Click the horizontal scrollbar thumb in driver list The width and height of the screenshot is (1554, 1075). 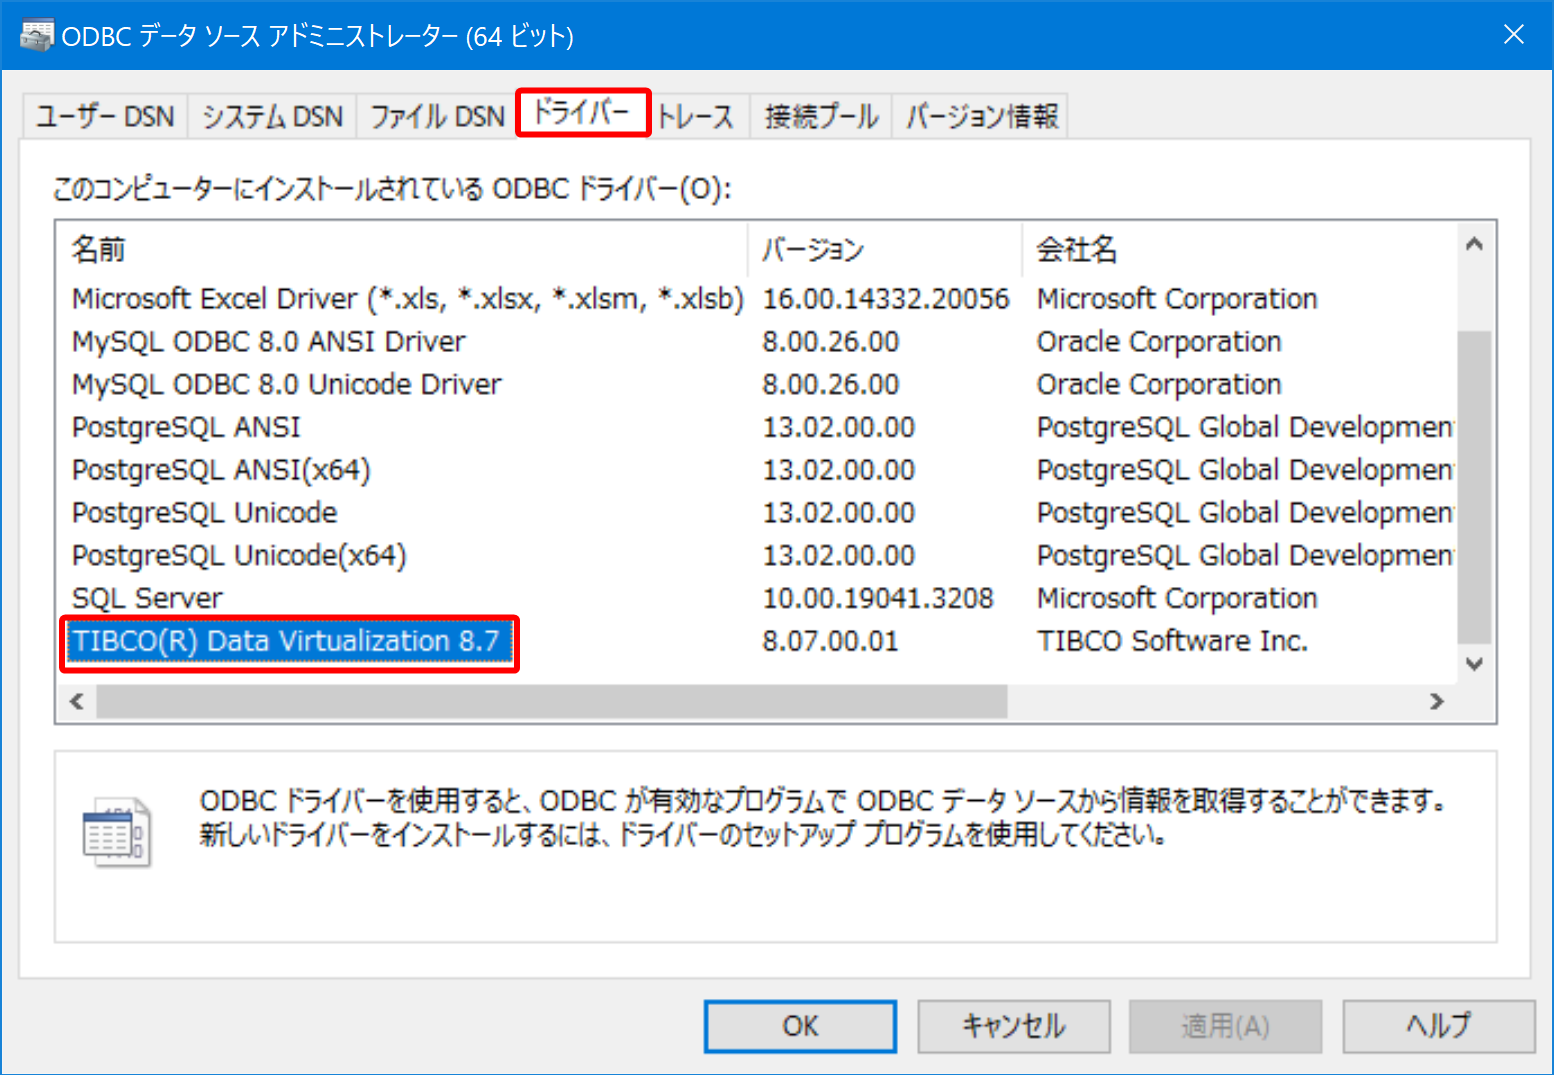552,702
